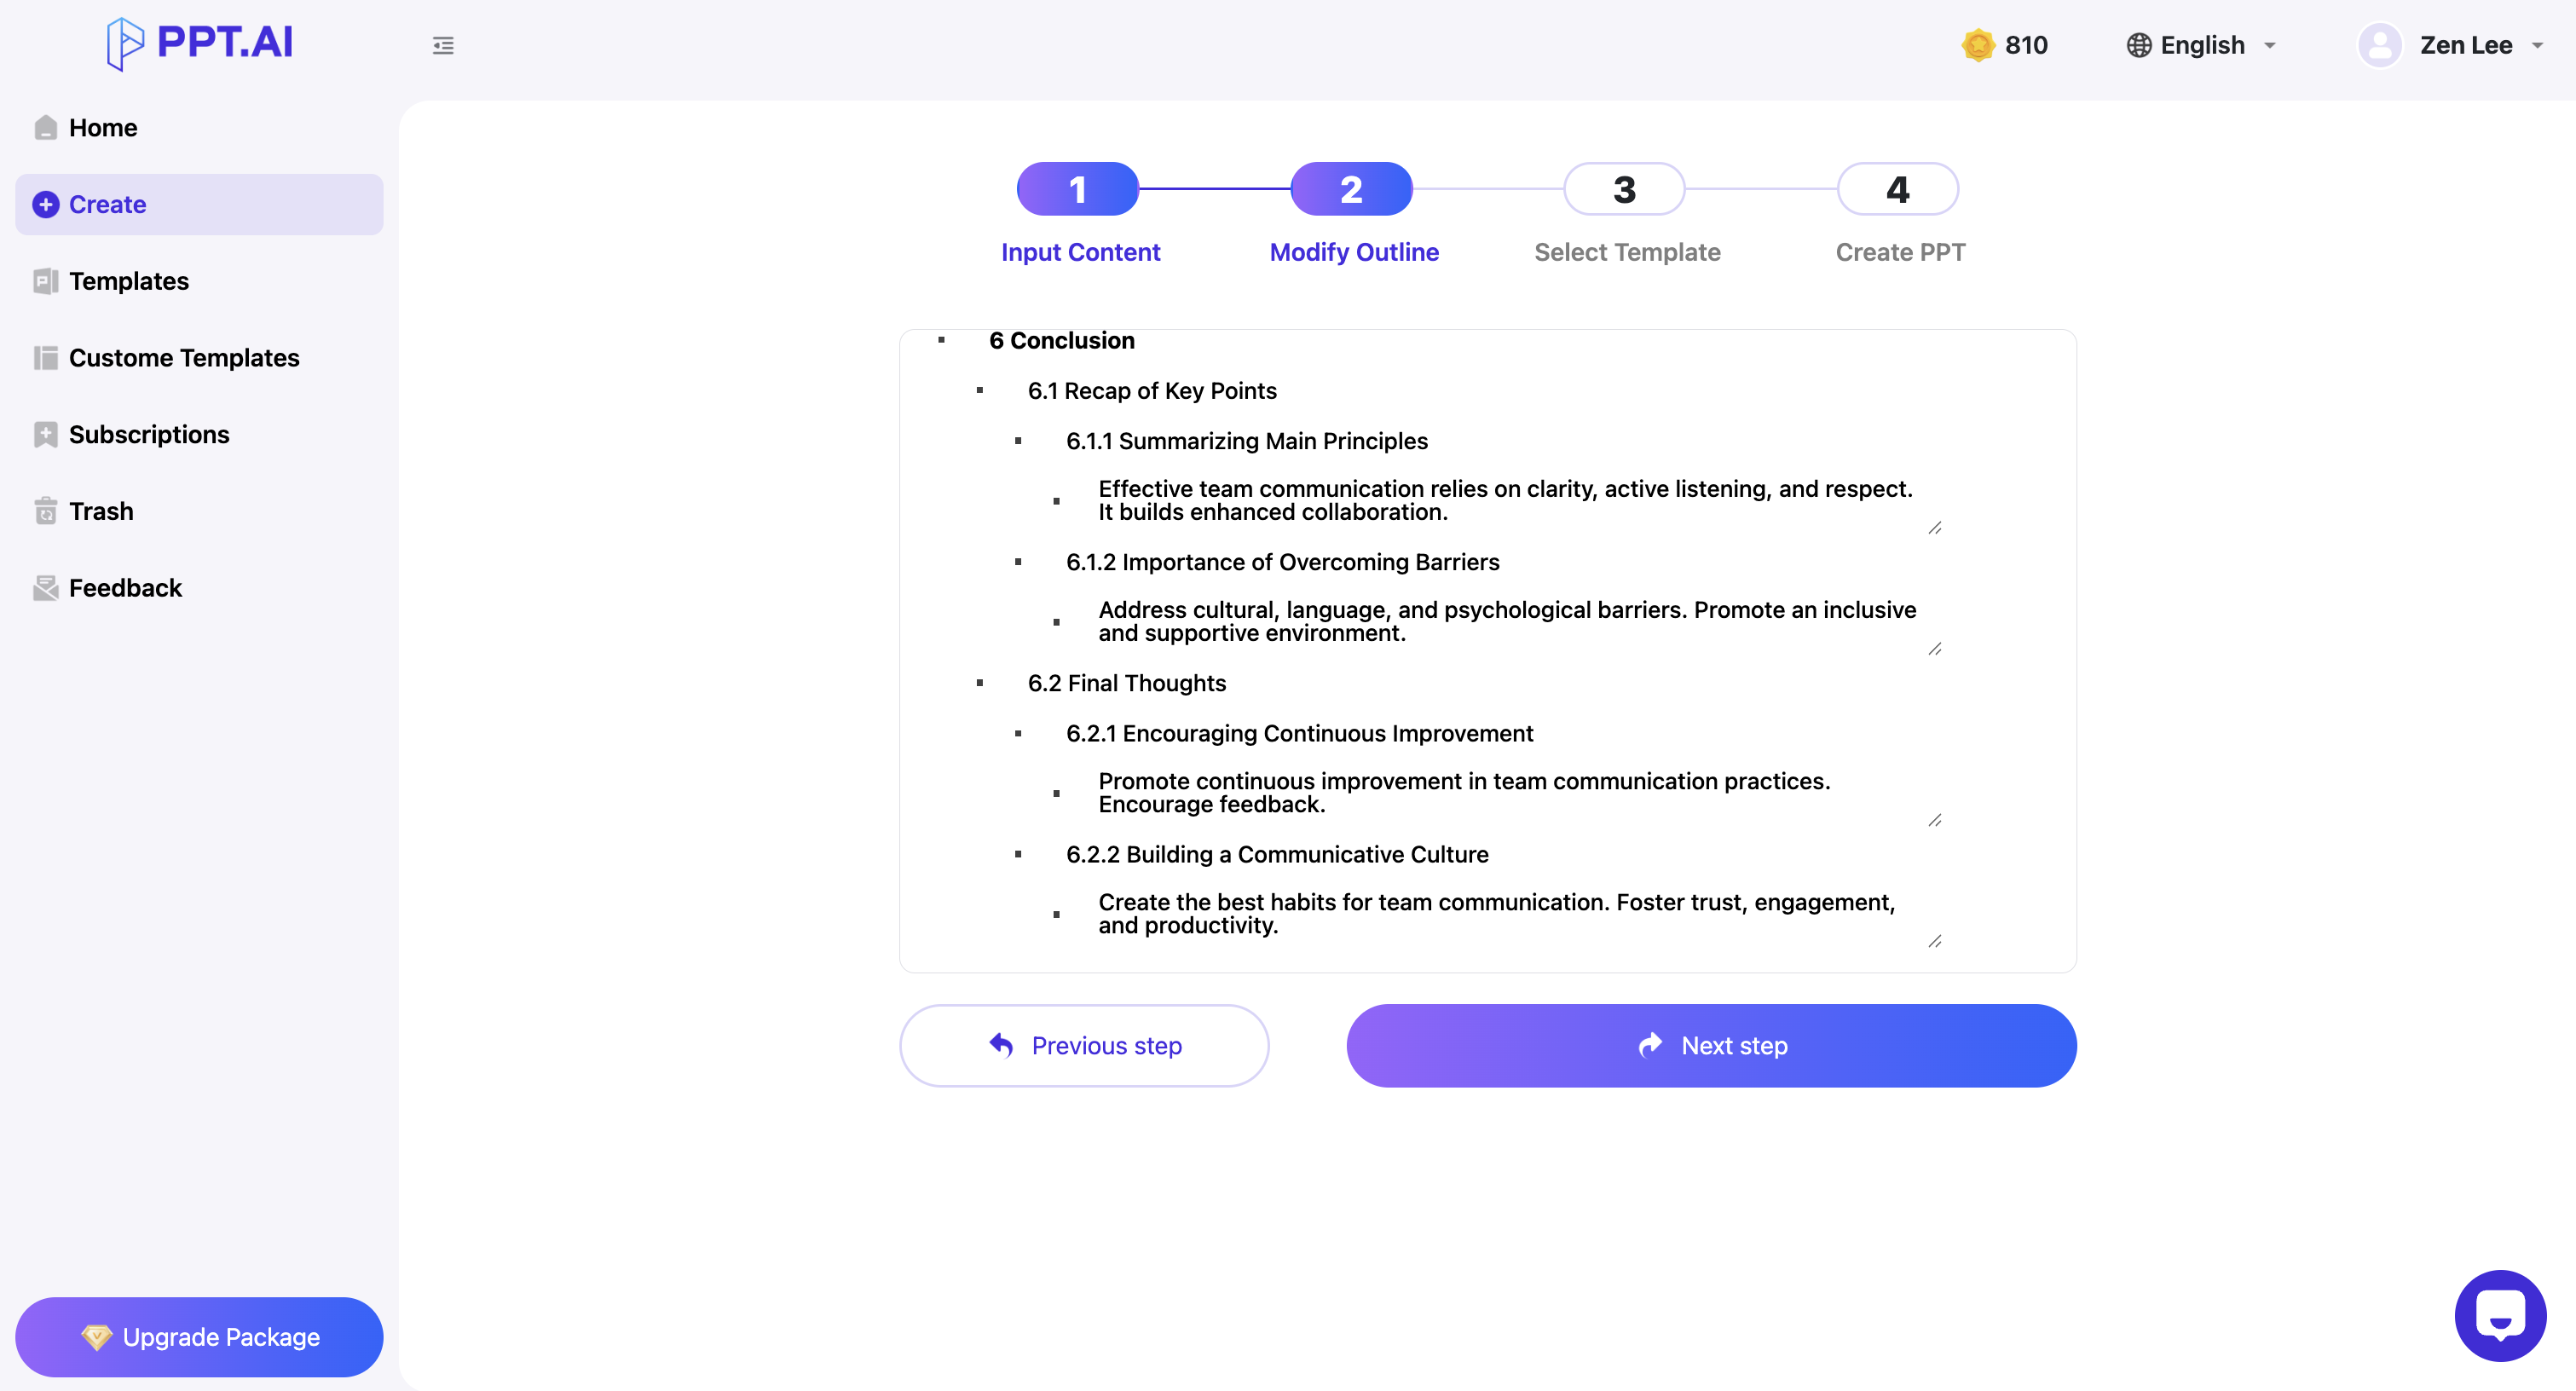Screen dimensions: 2576x1391
Task: Click the user avatar icon
Action: (2379, 45)
